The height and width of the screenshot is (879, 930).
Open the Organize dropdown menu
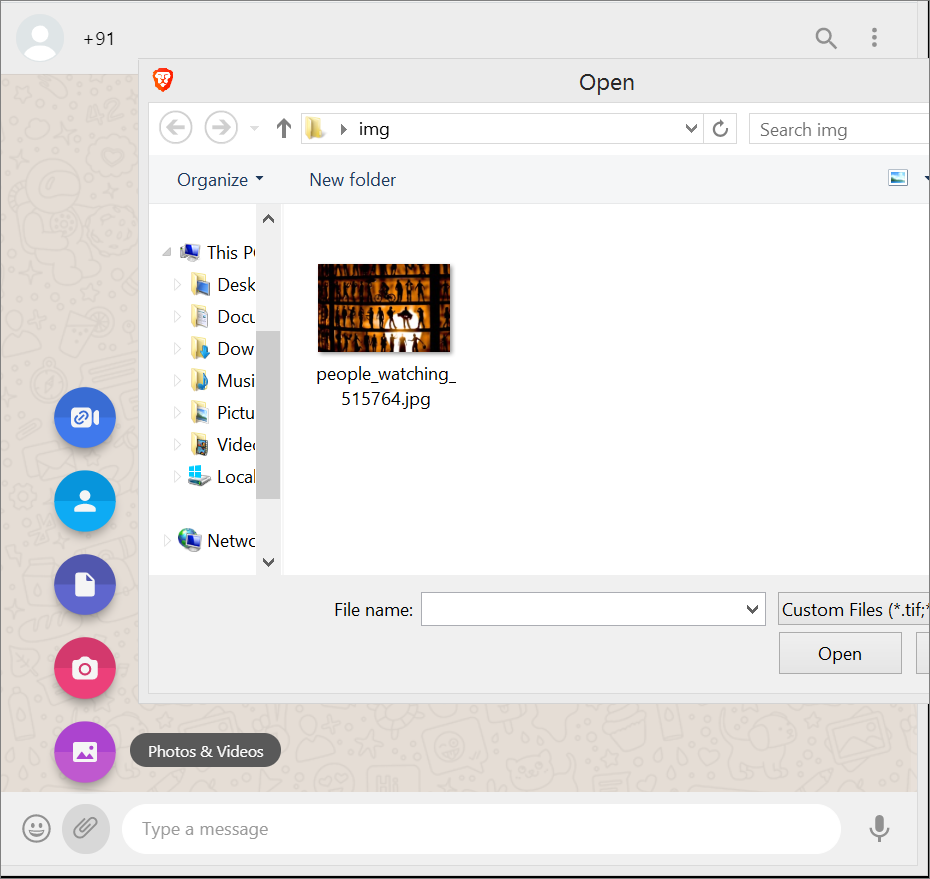pyautogui.click(x=220, y=180)
